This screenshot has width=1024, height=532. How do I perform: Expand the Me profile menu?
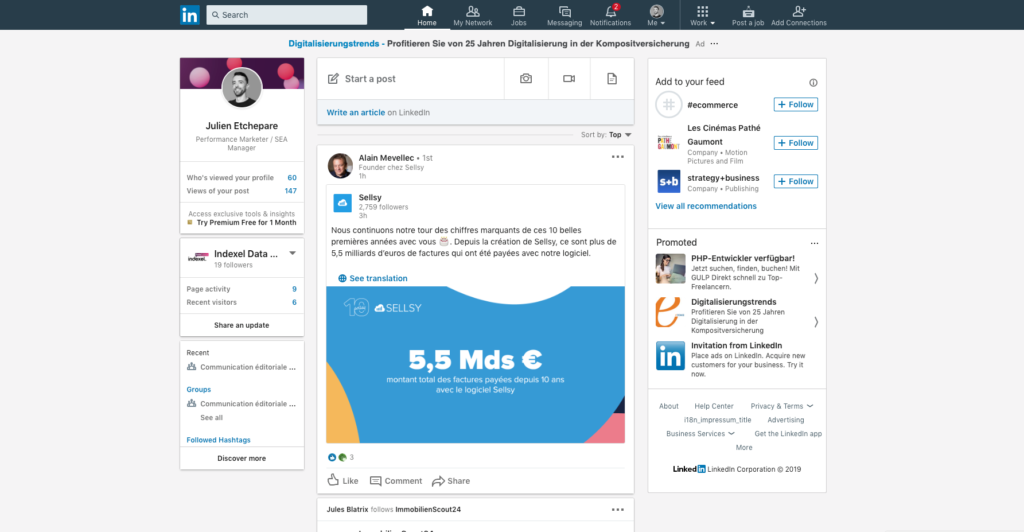point(656,16)
